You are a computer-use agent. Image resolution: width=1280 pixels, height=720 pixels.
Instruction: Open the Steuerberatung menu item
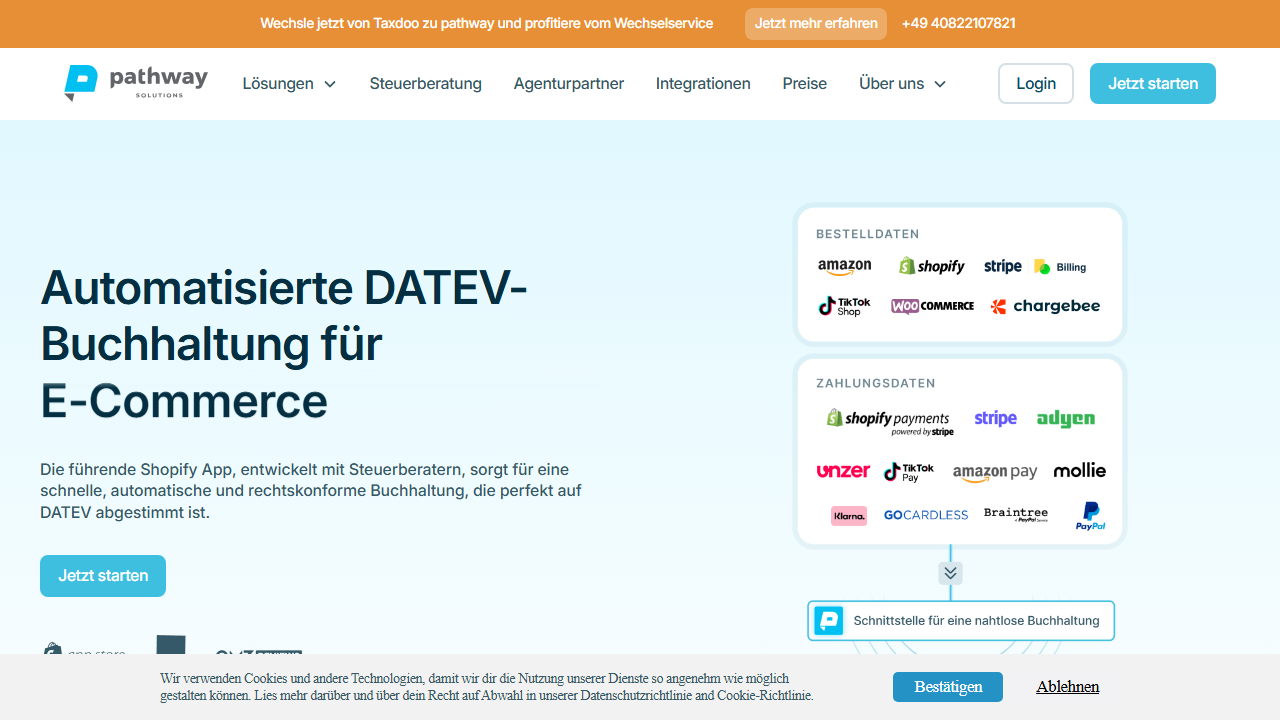[426, 84]
